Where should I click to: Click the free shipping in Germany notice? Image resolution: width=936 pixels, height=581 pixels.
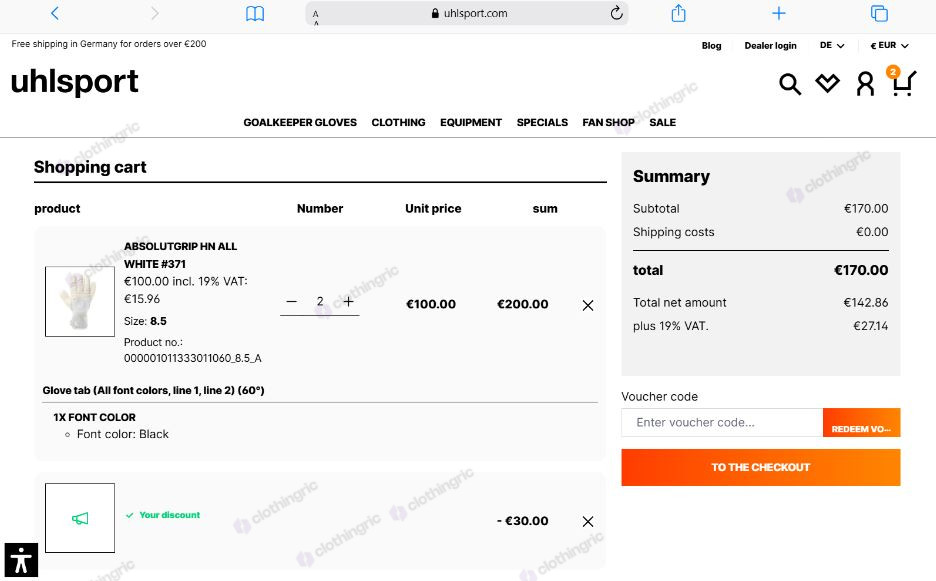tap(109, 44)
